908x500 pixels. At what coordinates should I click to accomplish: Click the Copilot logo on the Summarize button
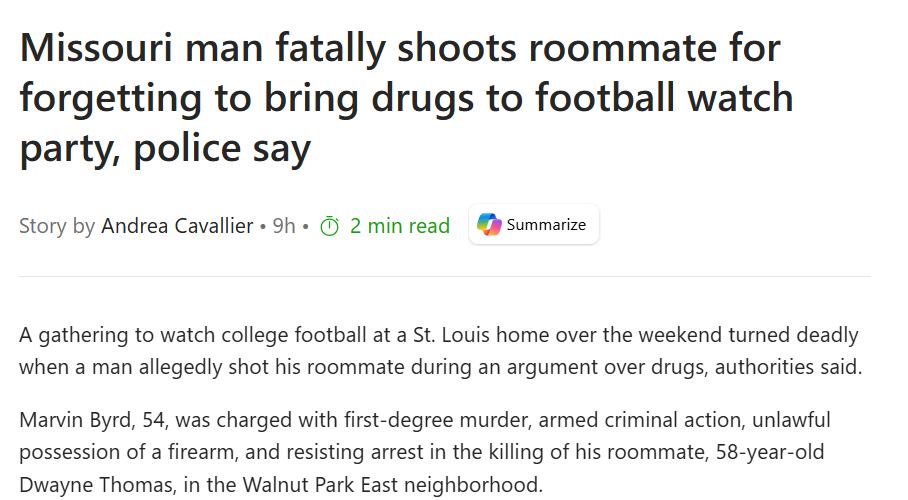click(489, 224)
